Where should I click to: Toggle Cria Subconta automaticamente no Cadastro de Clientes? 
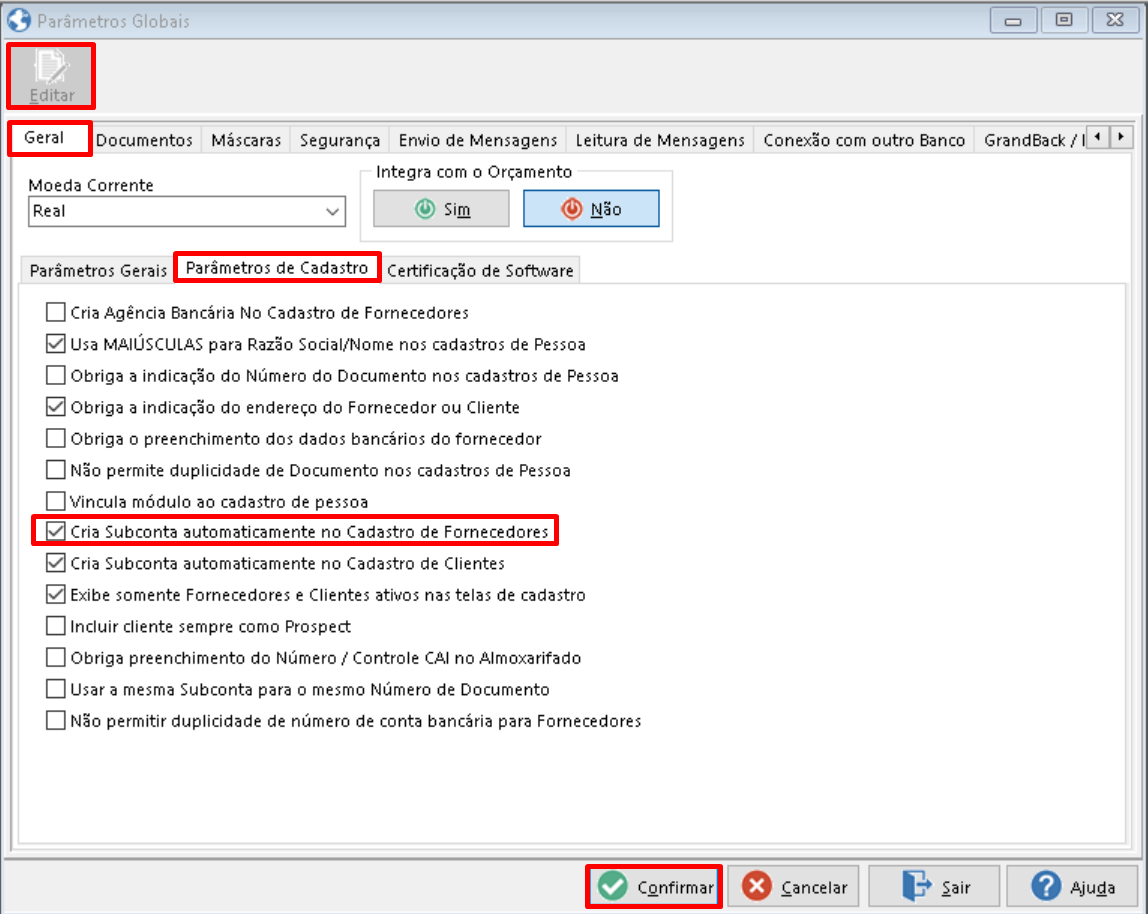(56, 562)
